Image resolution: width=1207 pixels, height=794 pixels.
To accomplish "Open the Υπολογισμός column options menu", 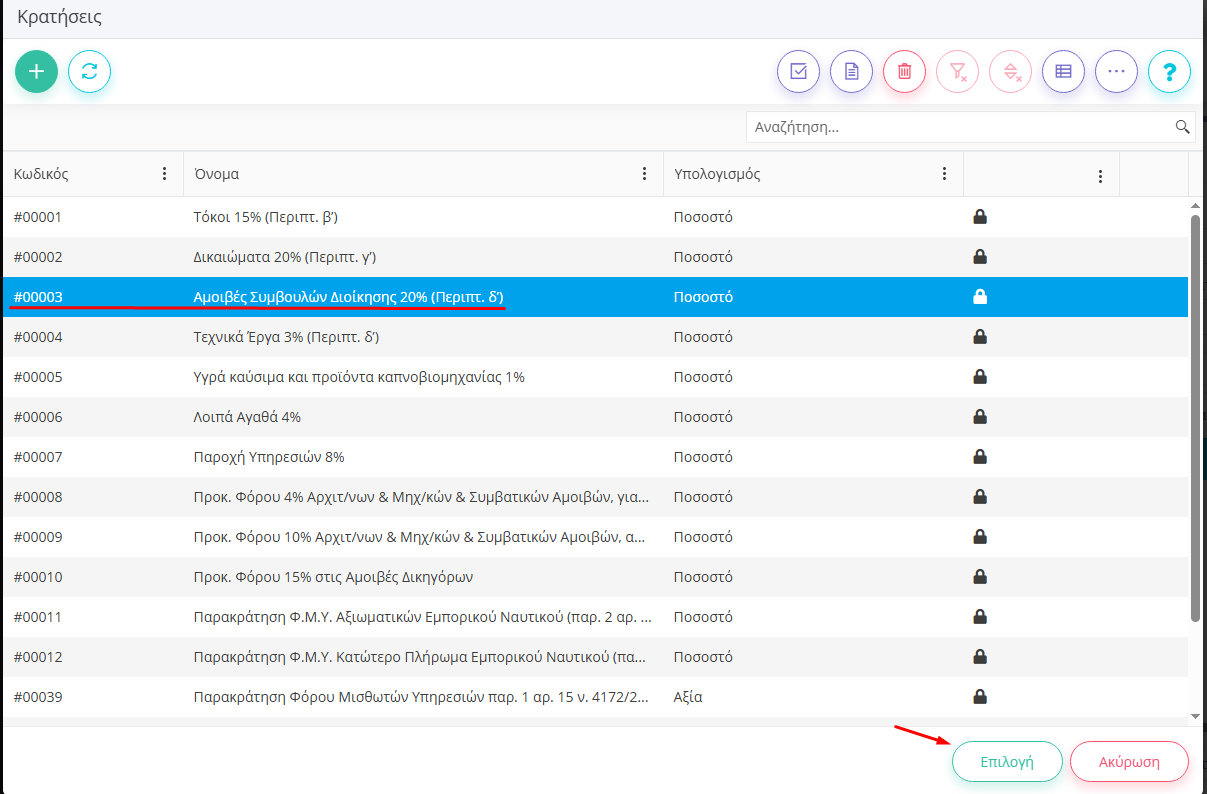I will pyautogui.click(x=945, y=174).
